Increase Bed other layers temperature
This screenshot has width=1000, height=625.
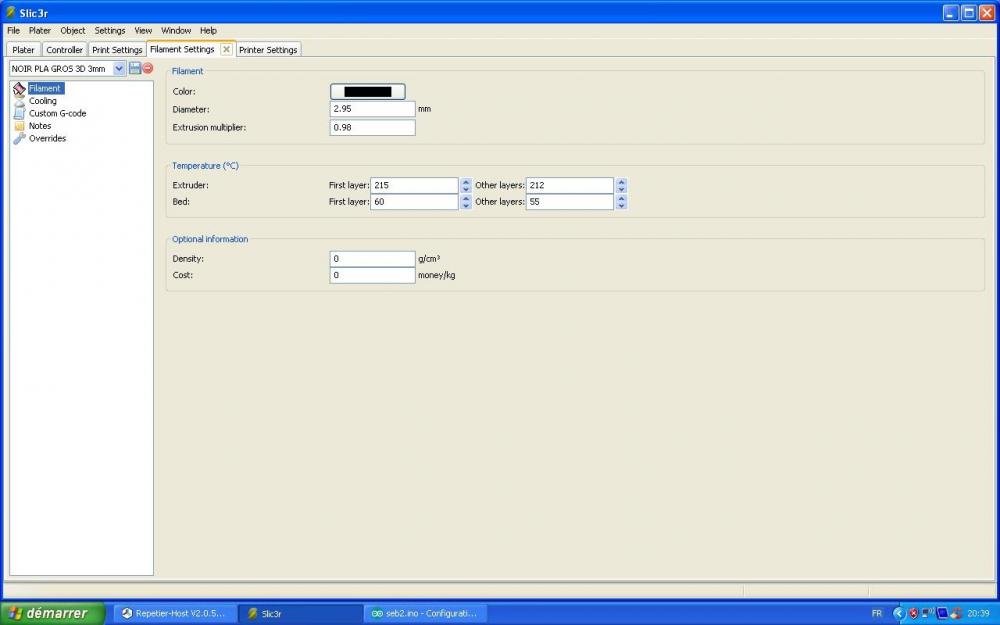click(621, 198)
